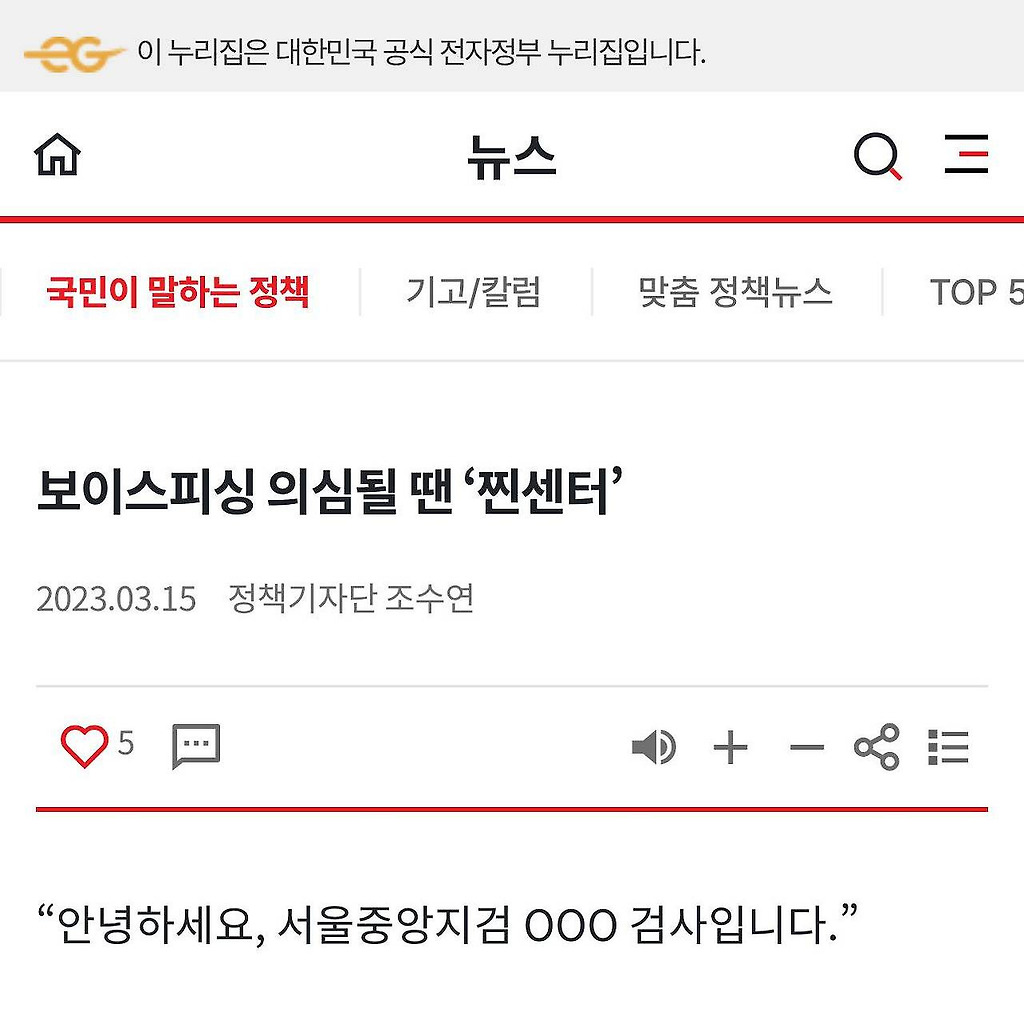Click the article headline 보이스피싱 의심될 땐 '찐센터'
Screen dimensions: 1024x1016
point(330,491)
